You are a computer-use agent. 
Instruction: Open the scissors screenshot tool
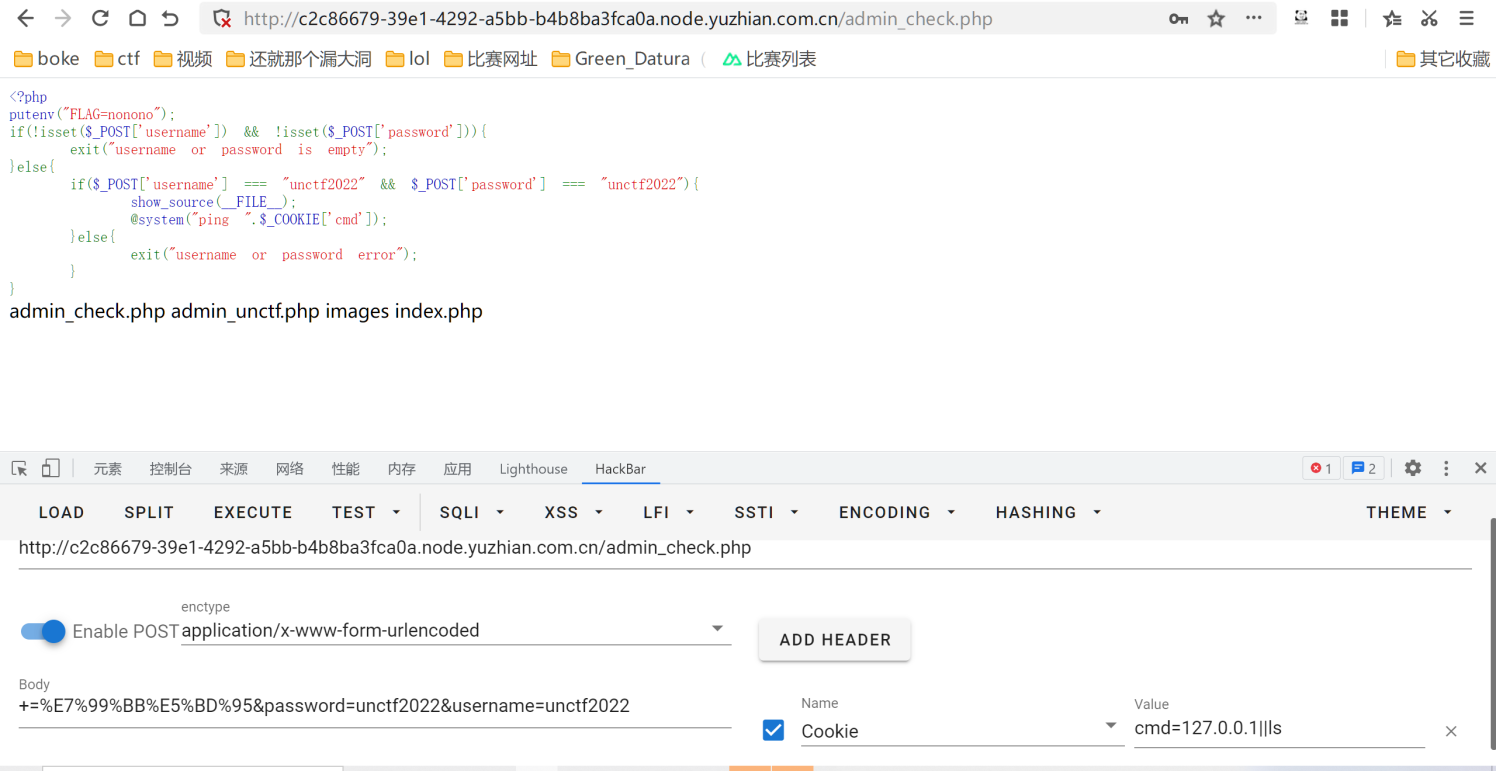point(1429,18)
